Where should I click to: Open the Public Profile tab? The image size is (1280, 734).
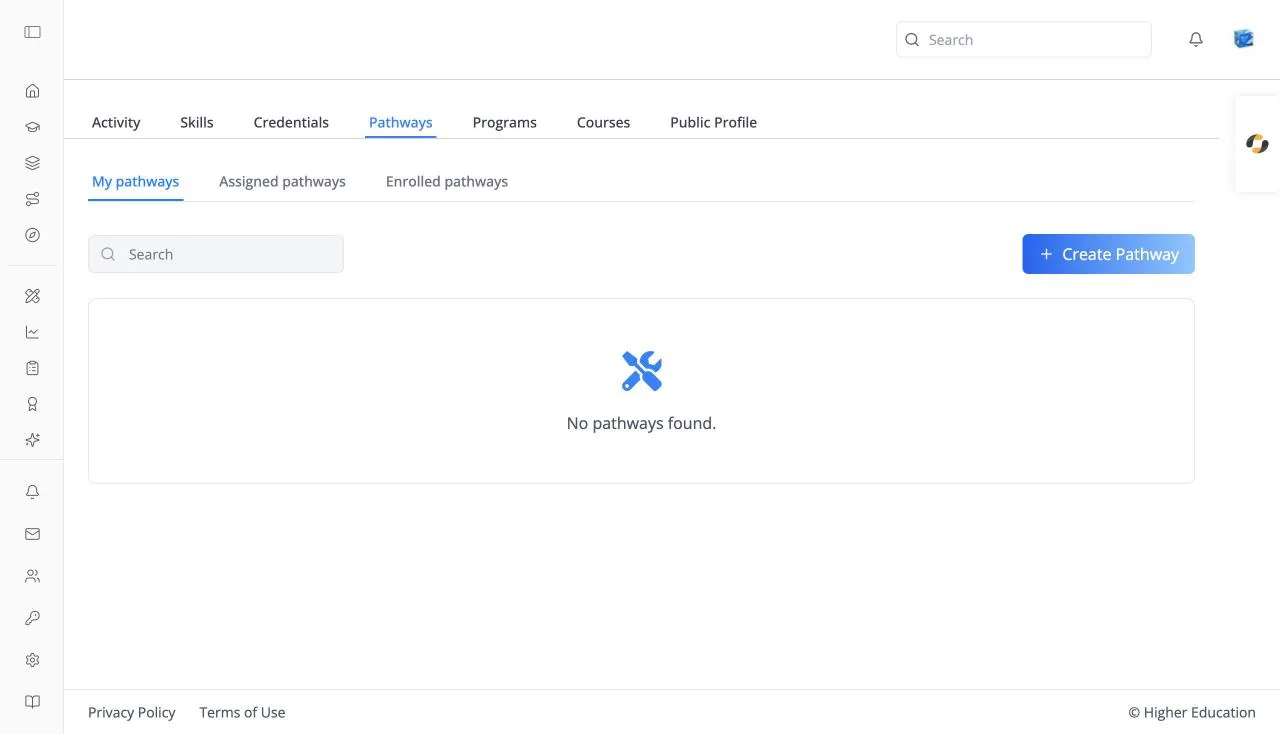pos(714,122)
